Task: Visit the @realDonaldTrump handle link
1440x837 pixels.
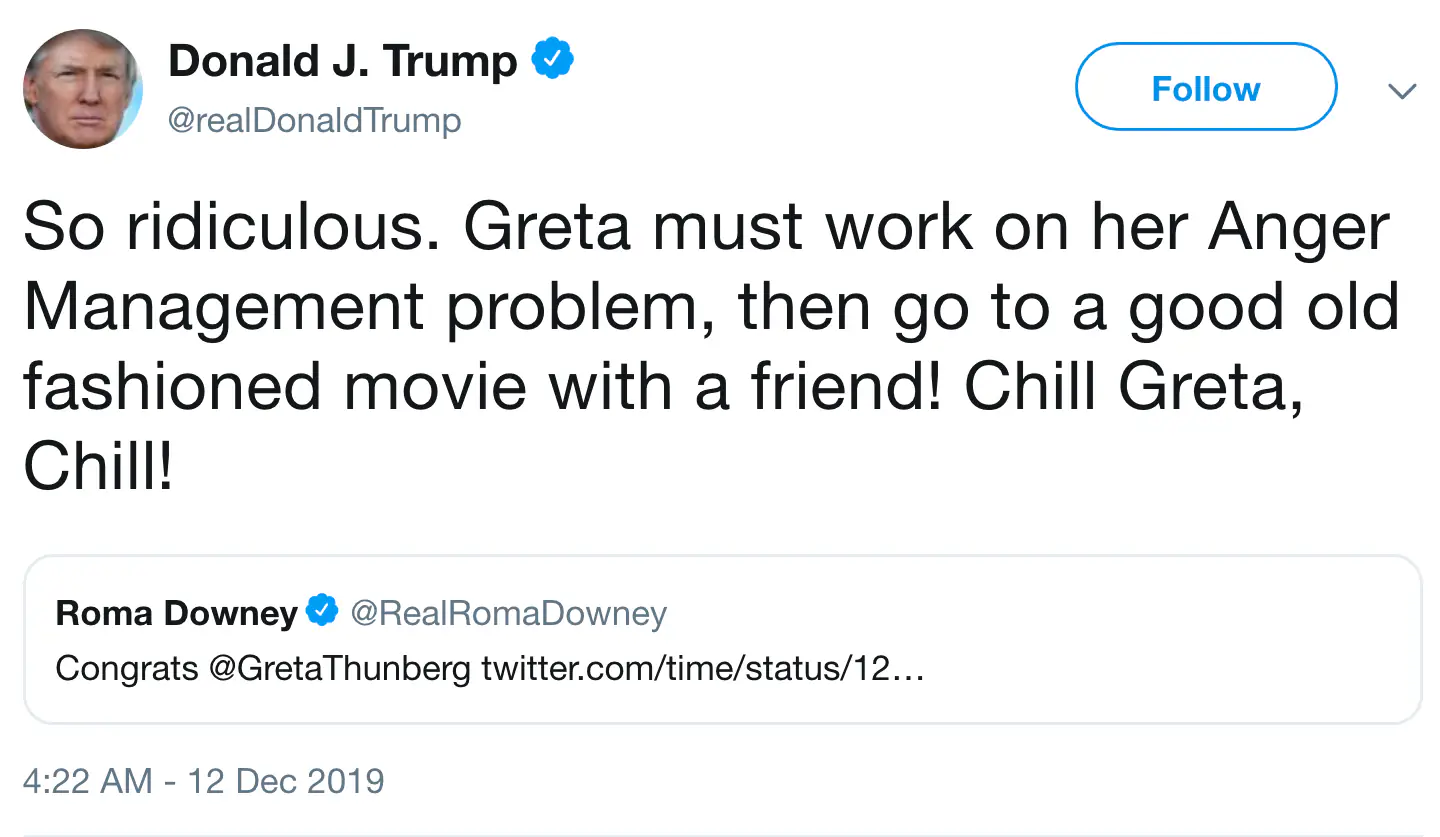Action: tap(314, 122)
